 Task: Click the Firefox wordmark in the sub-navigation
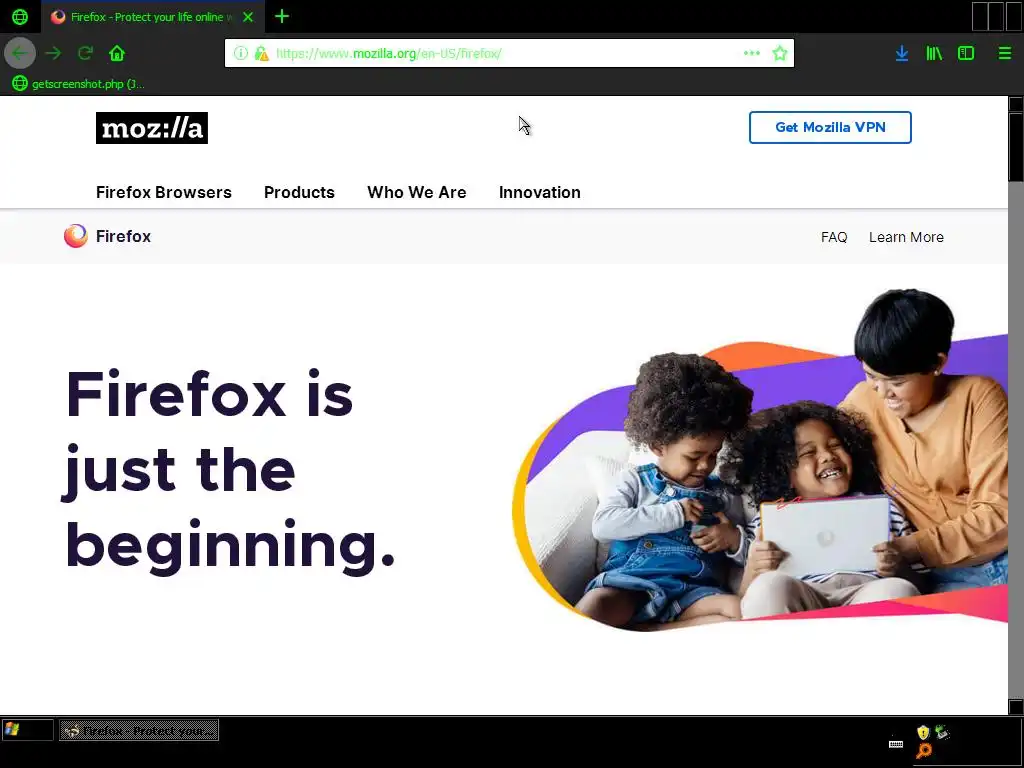[123, 236]
